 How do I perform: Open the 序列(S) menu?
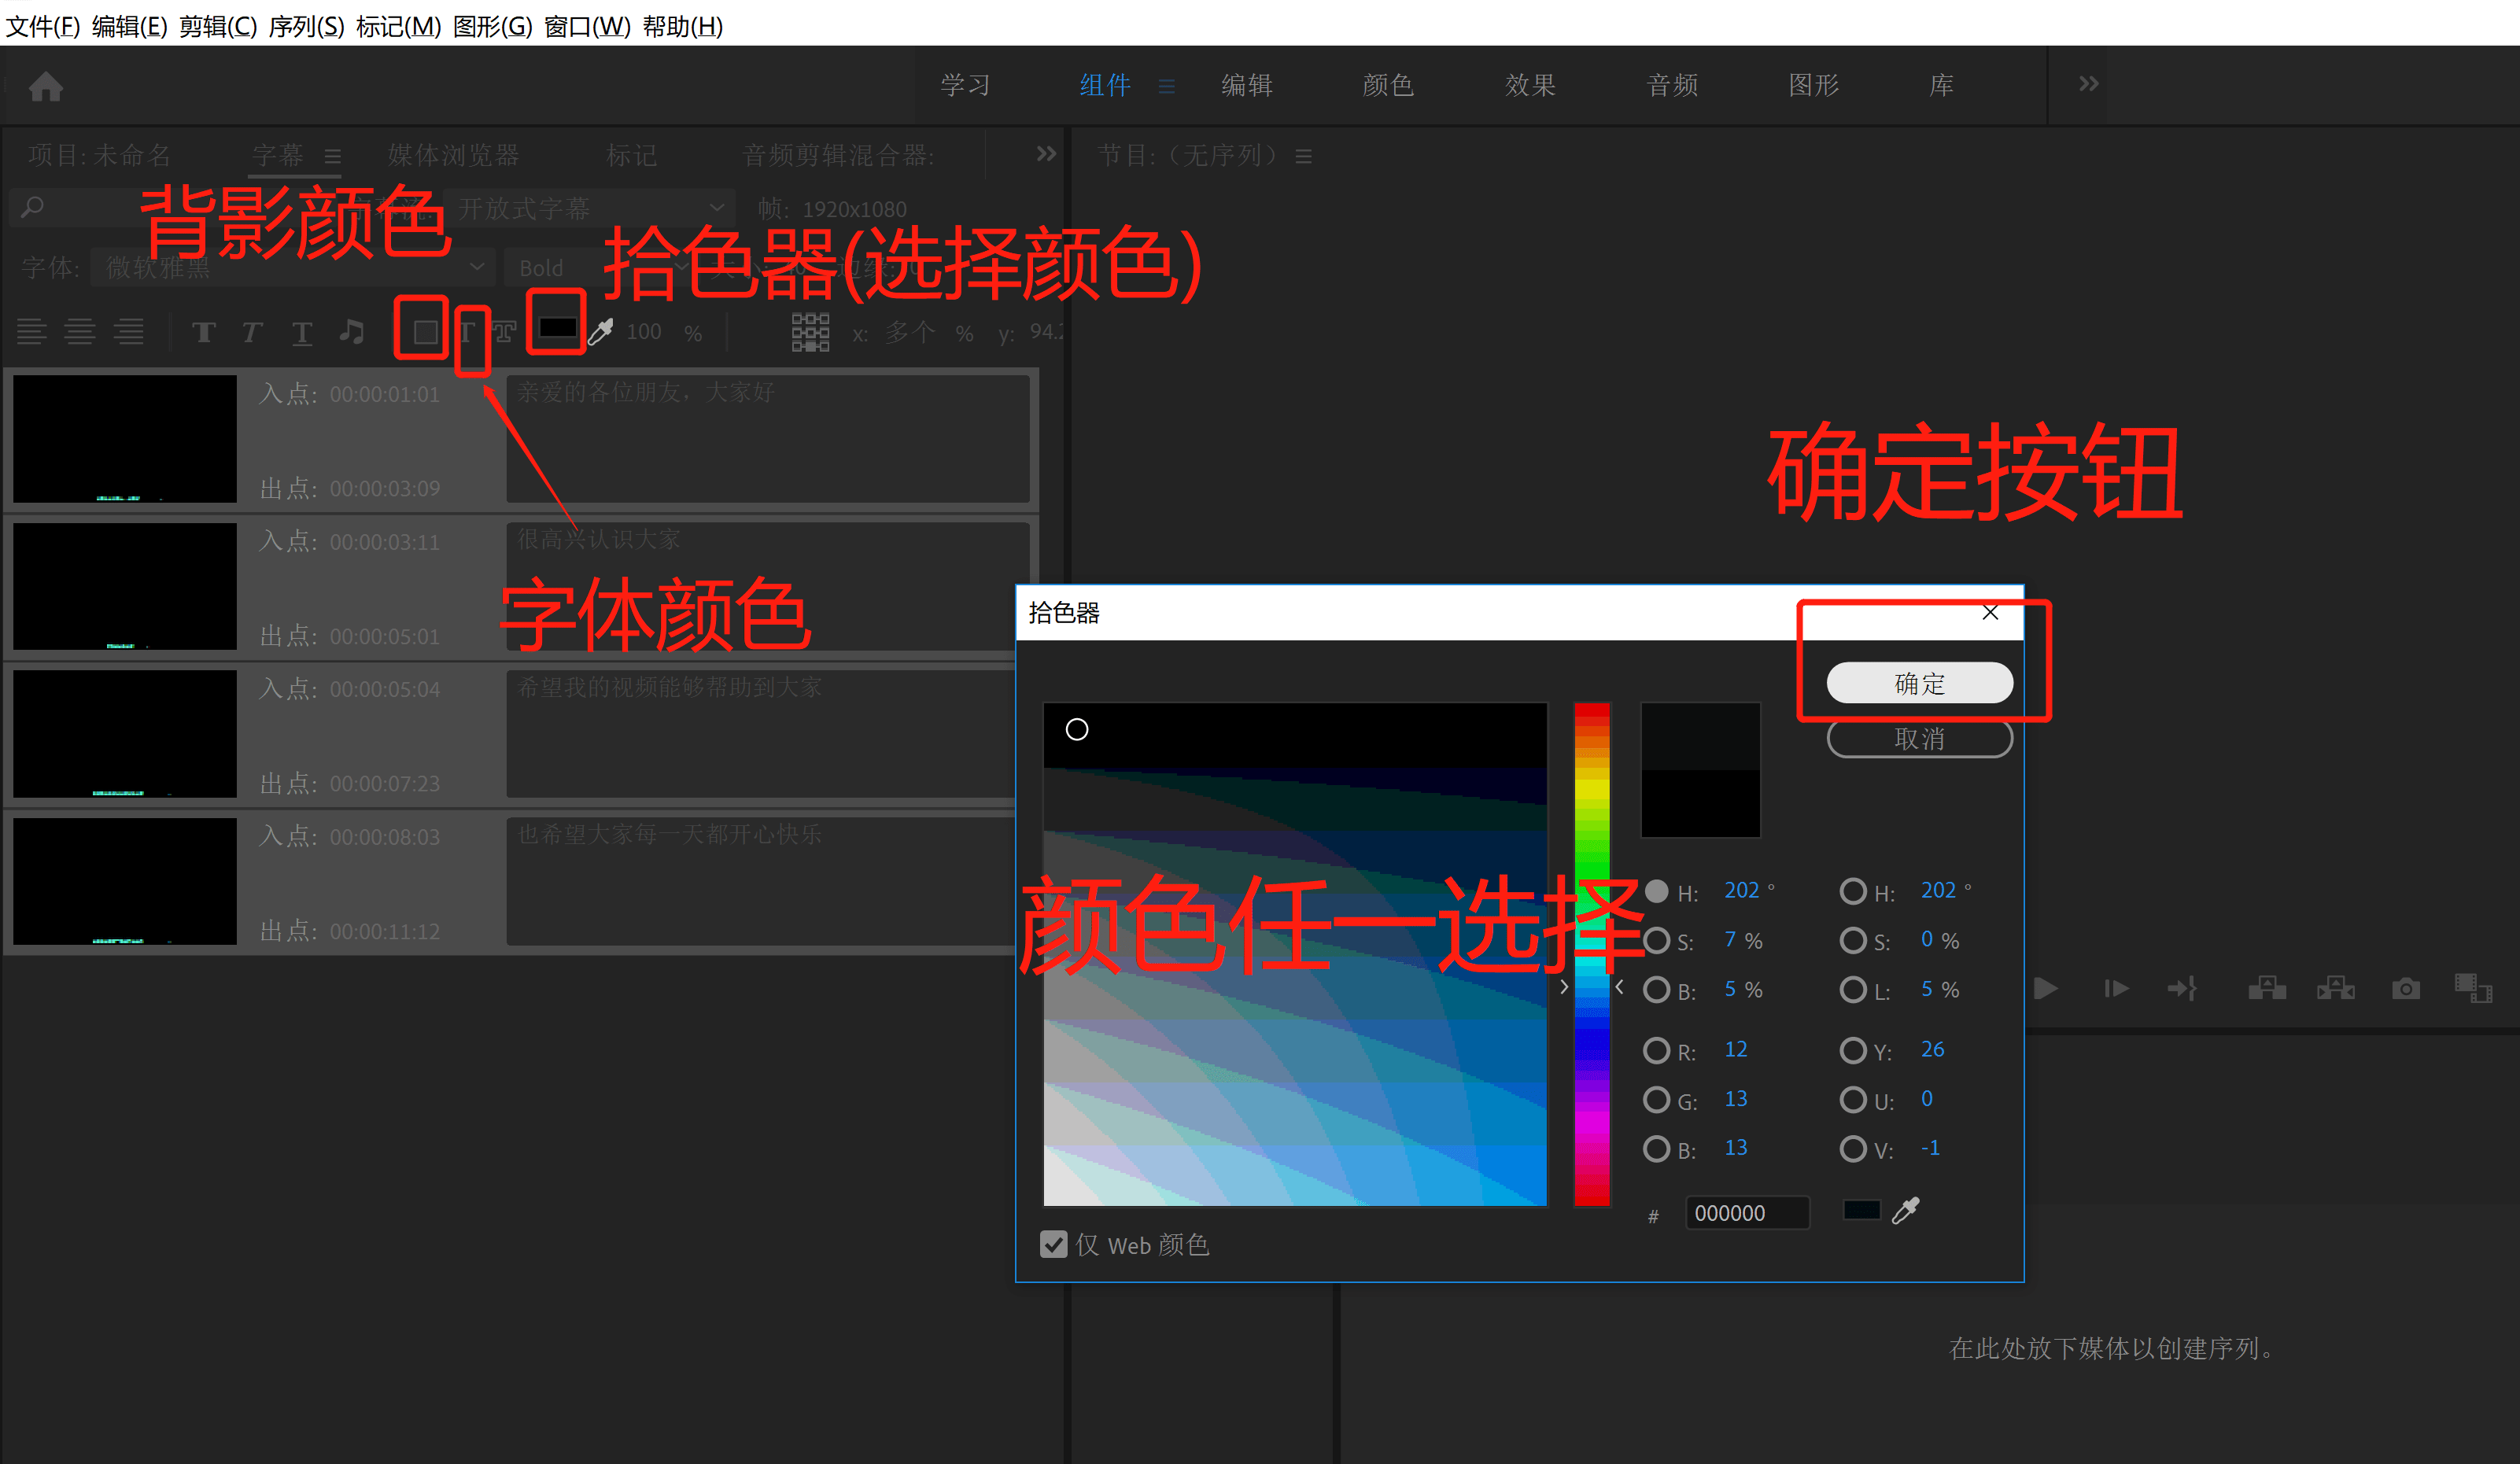306,26
